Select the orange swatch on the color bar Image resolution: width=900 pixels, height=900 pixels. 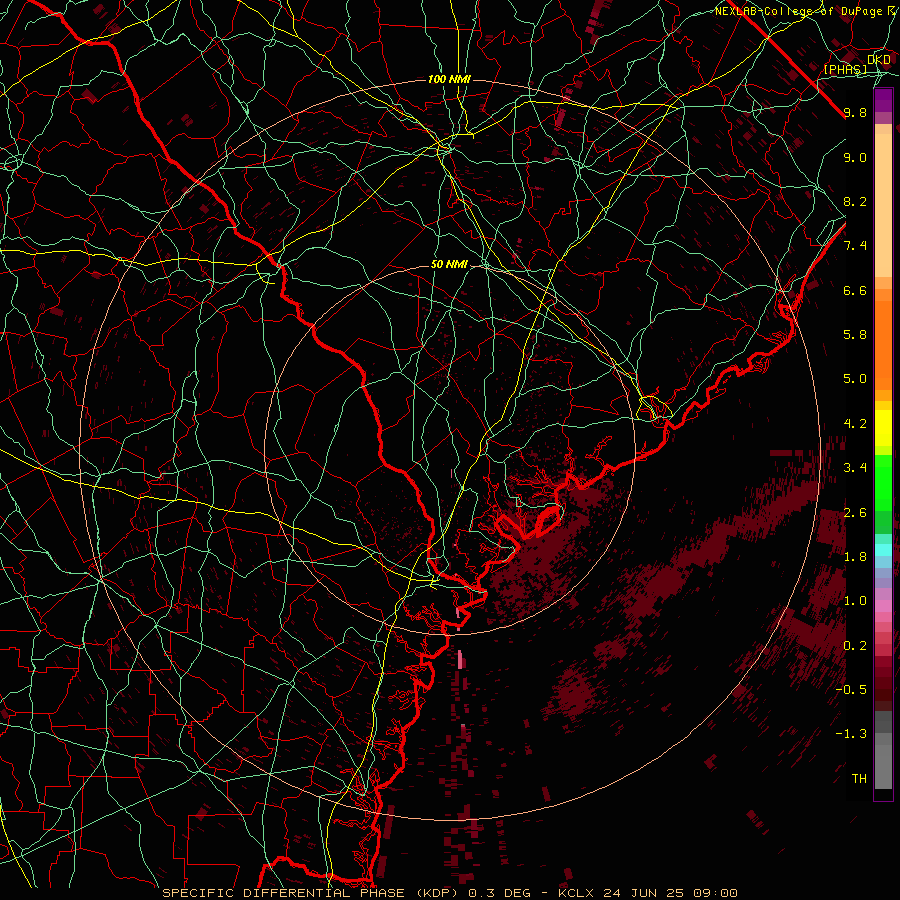pos(883,344)
